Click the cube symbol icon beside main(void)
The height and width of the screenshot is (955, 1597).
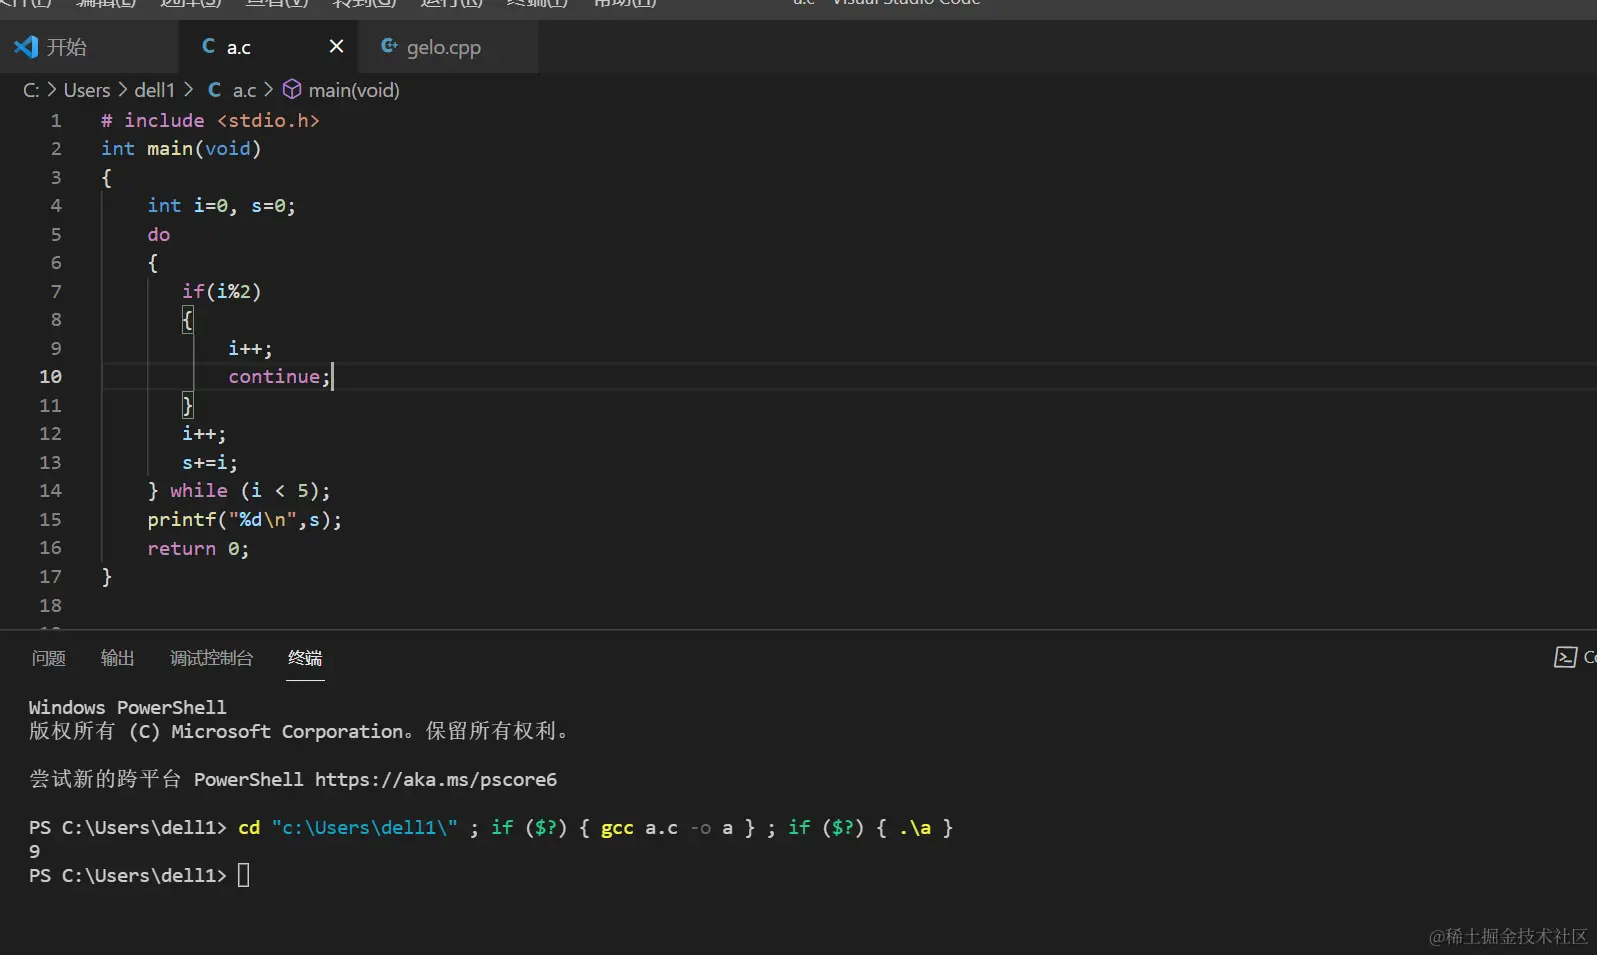(292, 90)
